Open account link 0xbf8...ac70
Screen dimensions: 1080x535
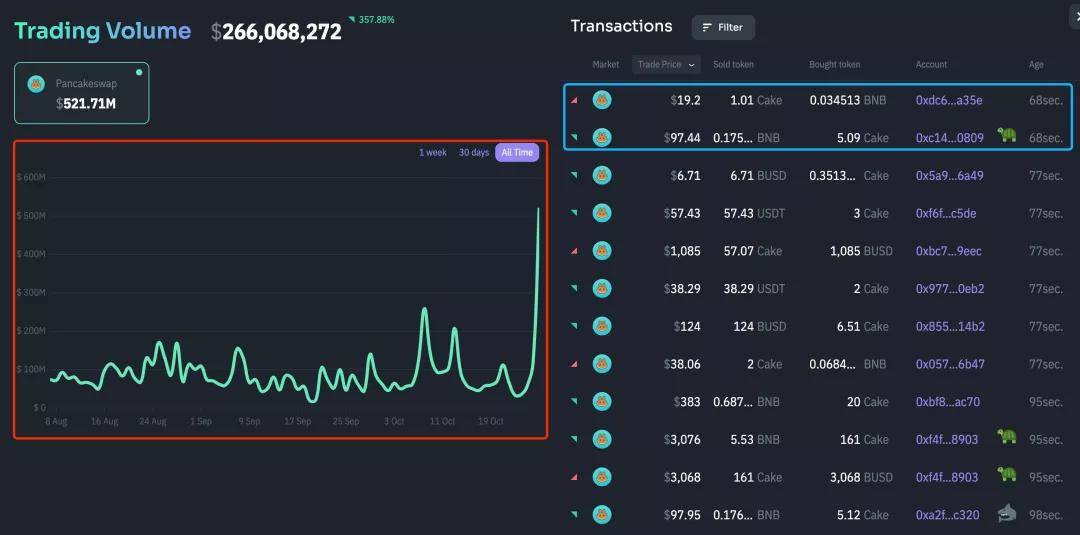[947, 402]
